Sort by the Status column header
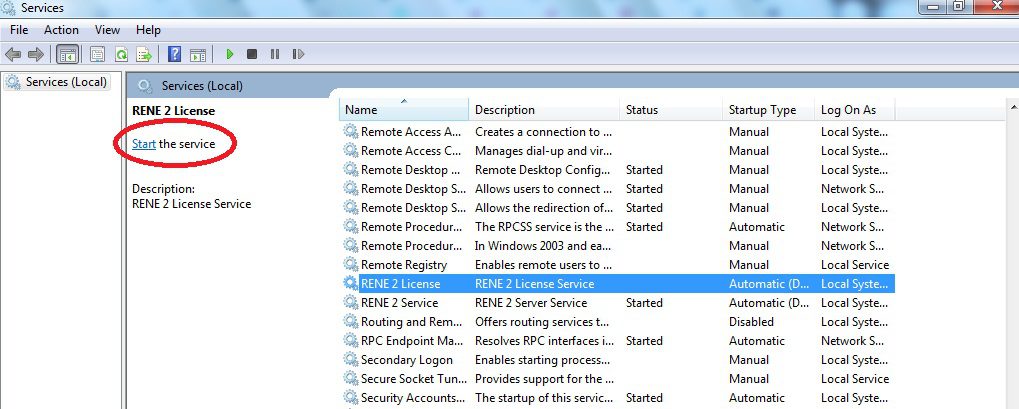Image resolution: width=1019 pixels, height=409 pixels. click(x=671, y=110)
